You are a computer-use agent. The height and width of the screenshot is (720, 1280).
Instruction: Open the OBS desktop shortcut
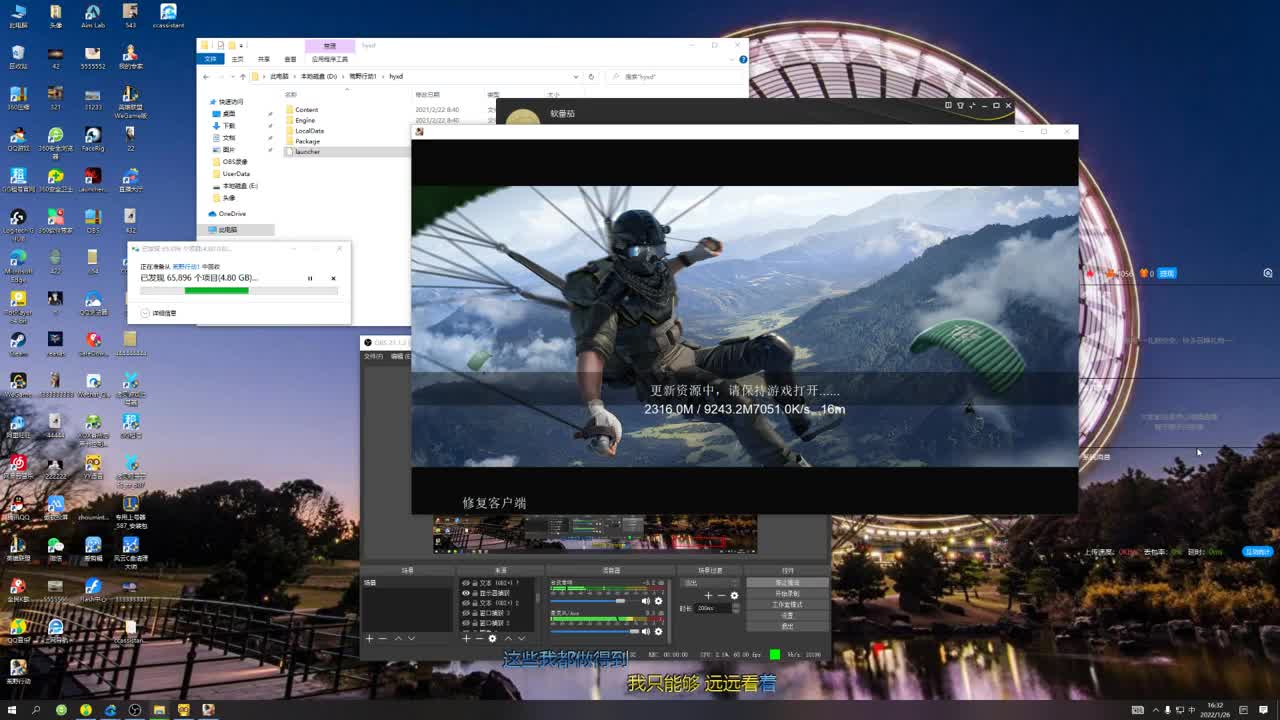(x=92, y=220)
